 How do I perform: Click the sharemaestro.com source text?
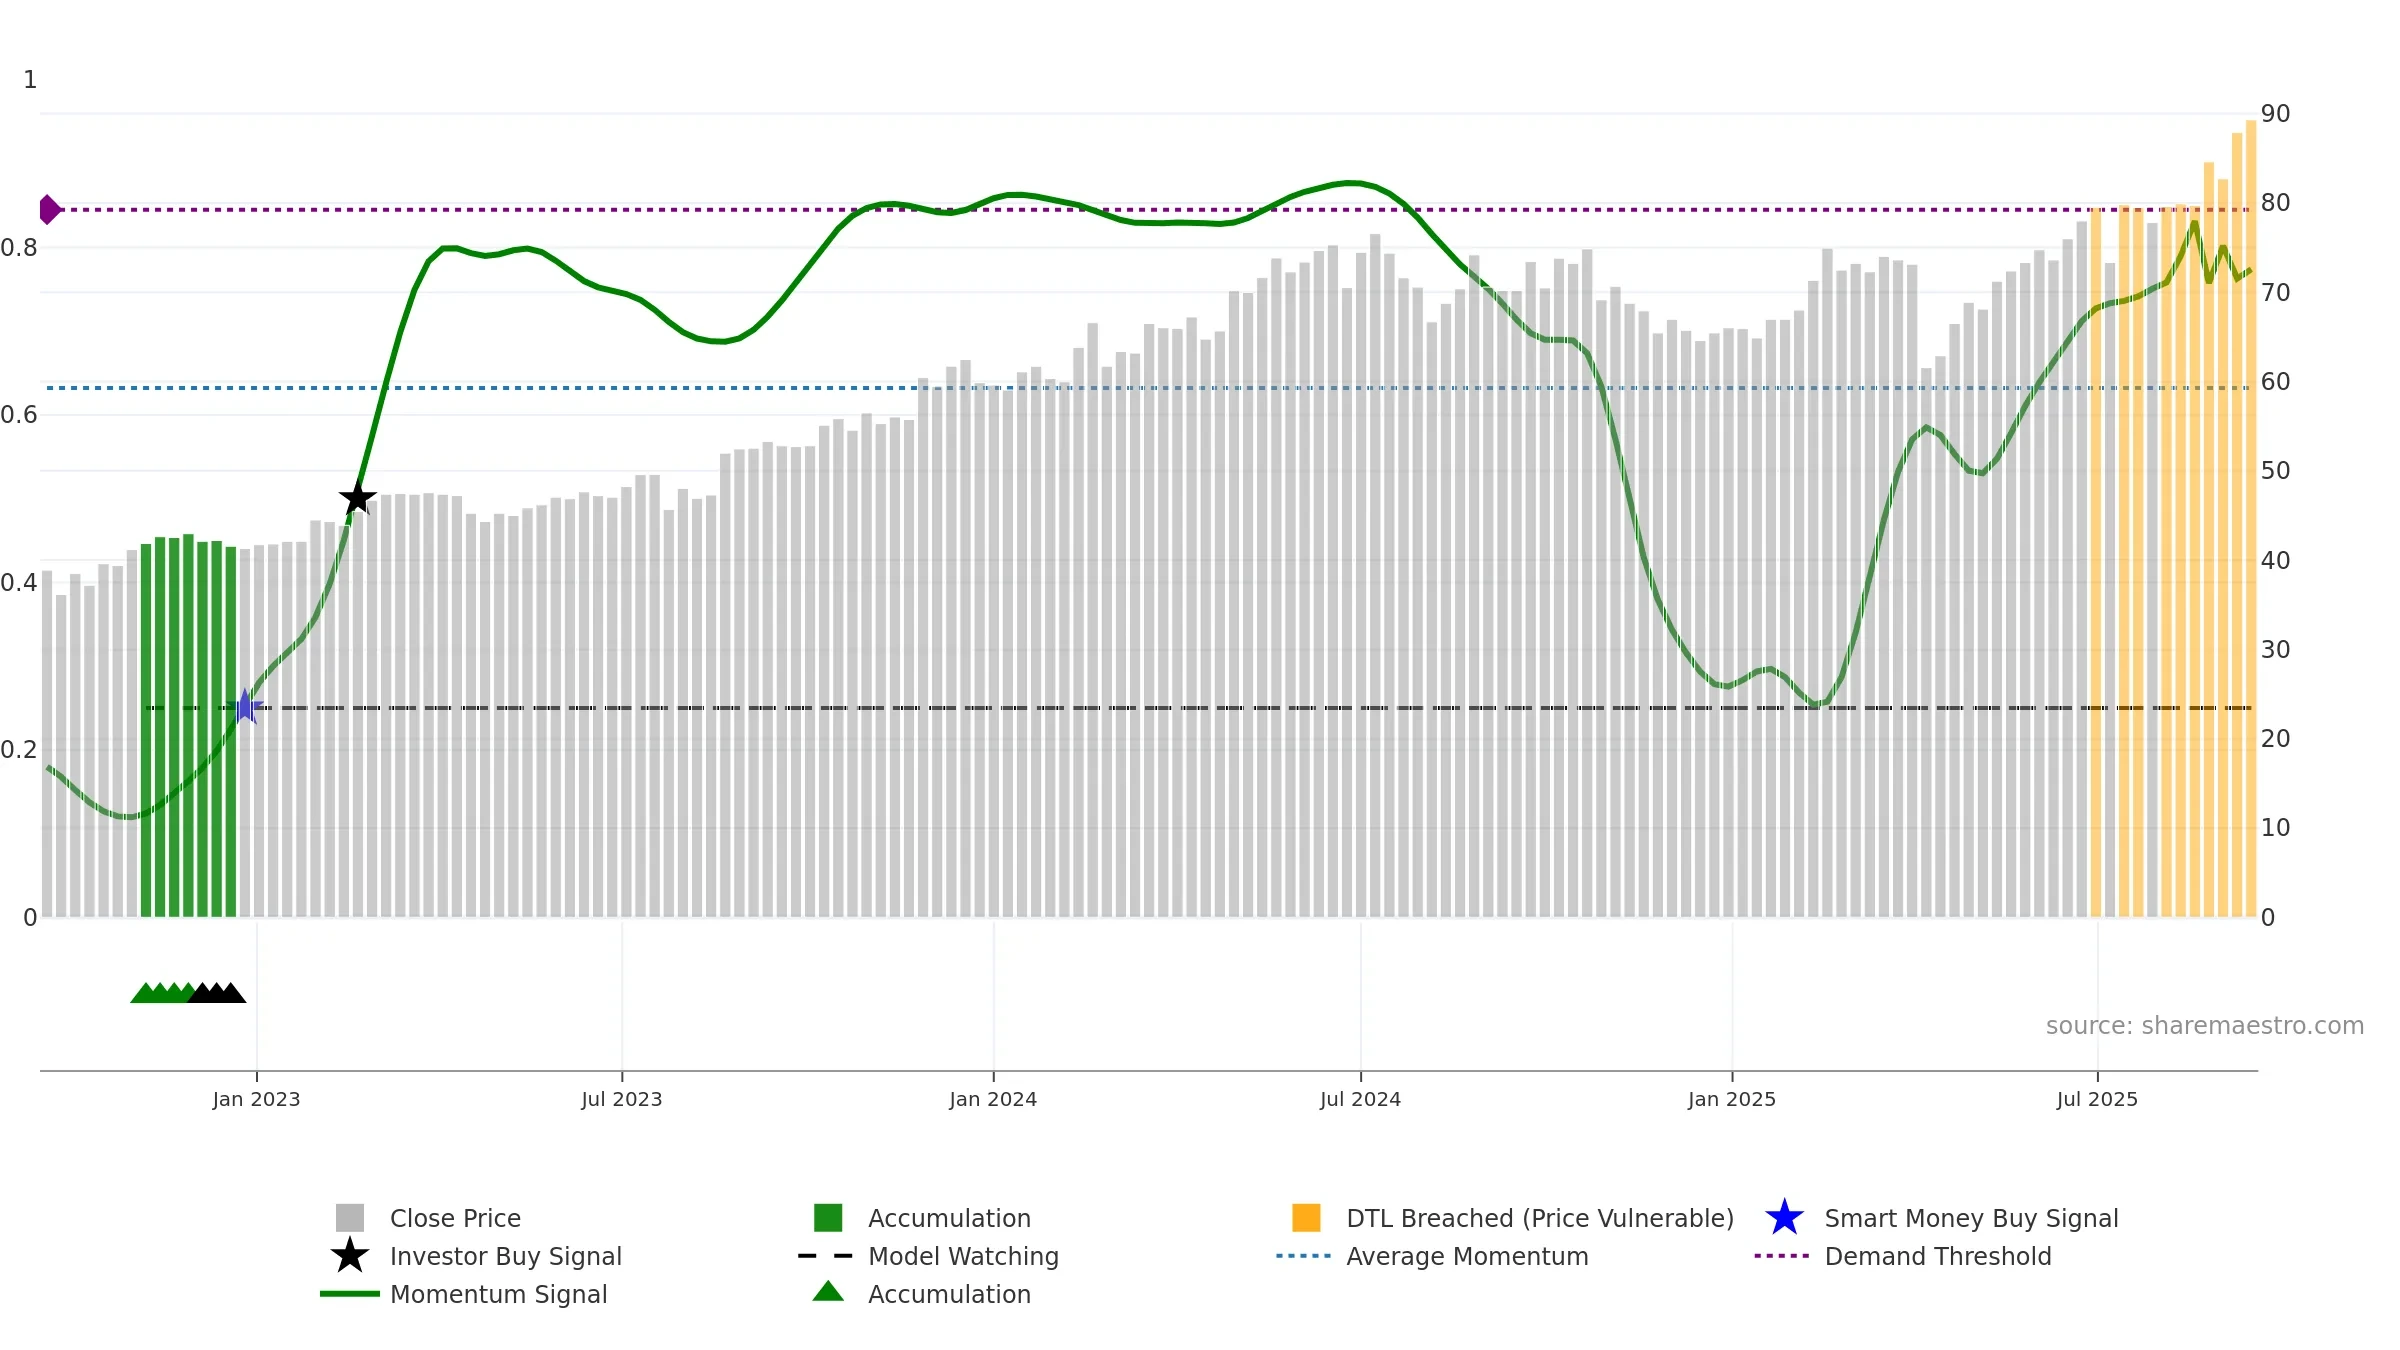(x=2205, y=1026)
